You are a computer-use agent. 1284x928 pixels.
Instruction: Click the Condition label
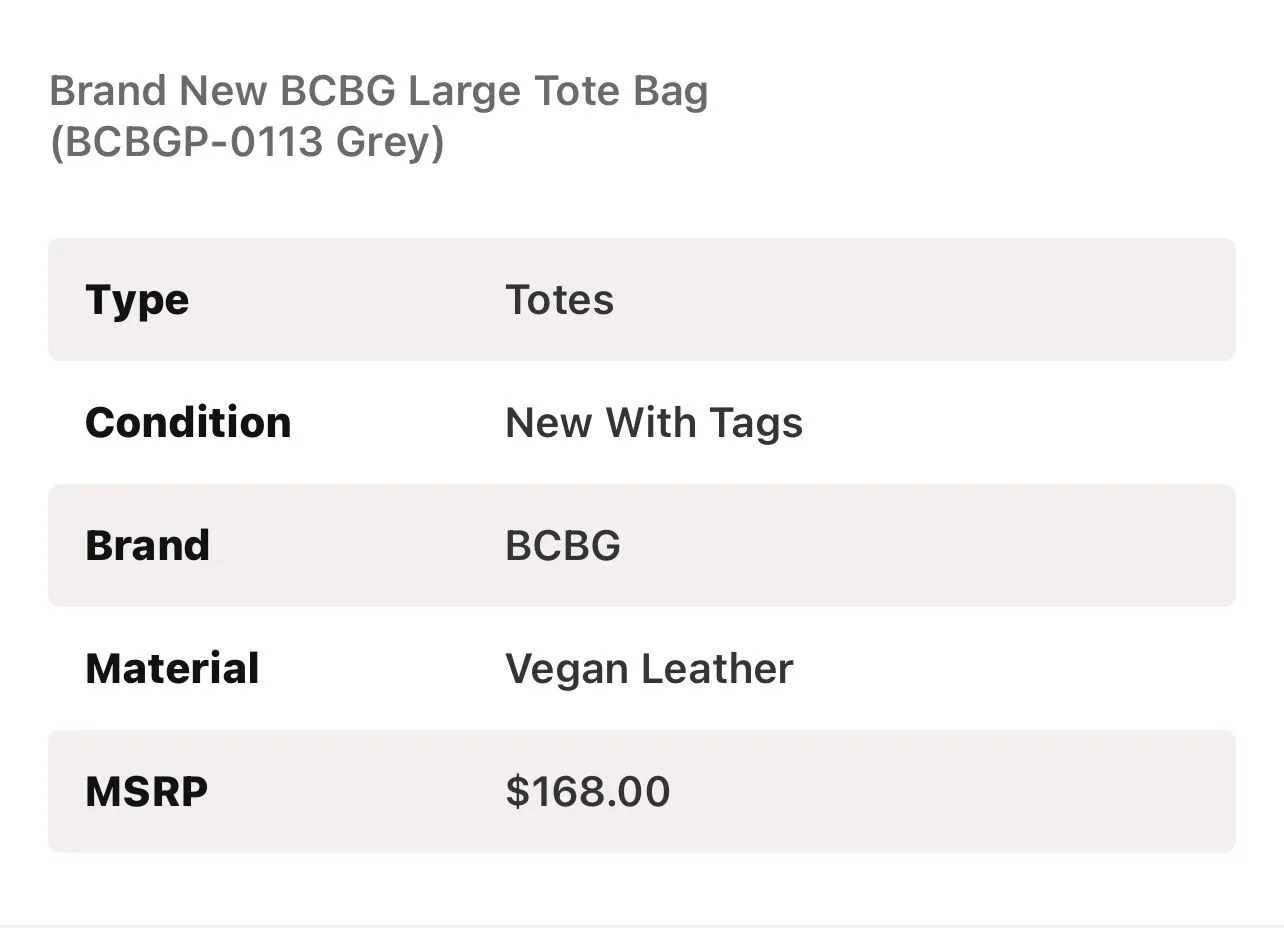[188, 422]
